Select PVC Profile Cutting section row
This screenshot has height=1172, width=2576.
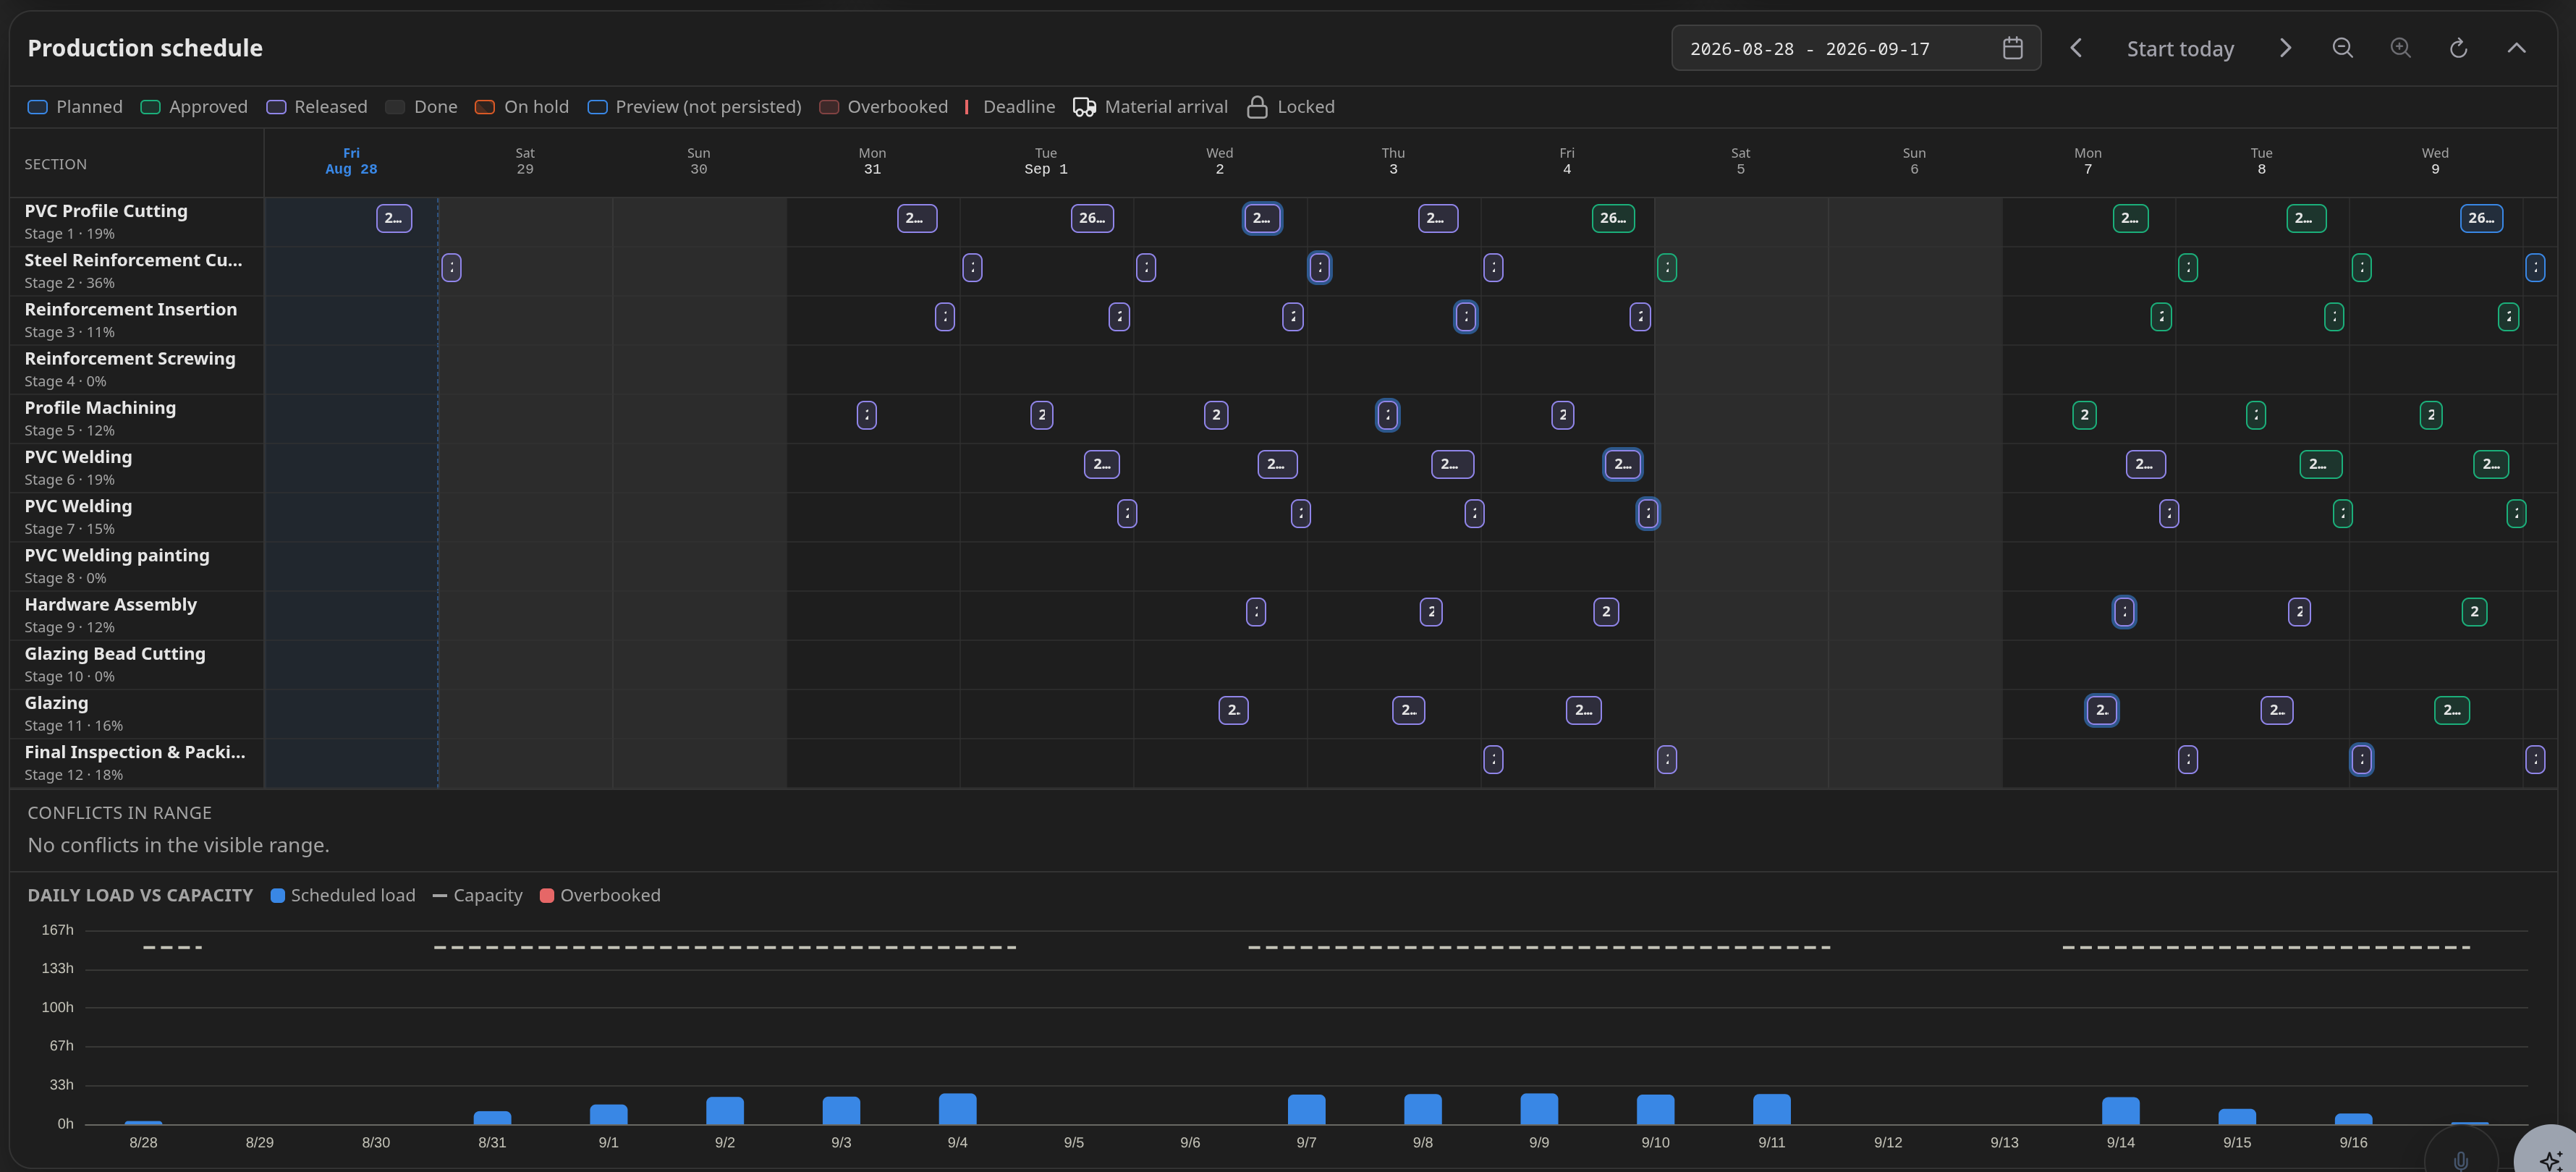pos(137,222)
